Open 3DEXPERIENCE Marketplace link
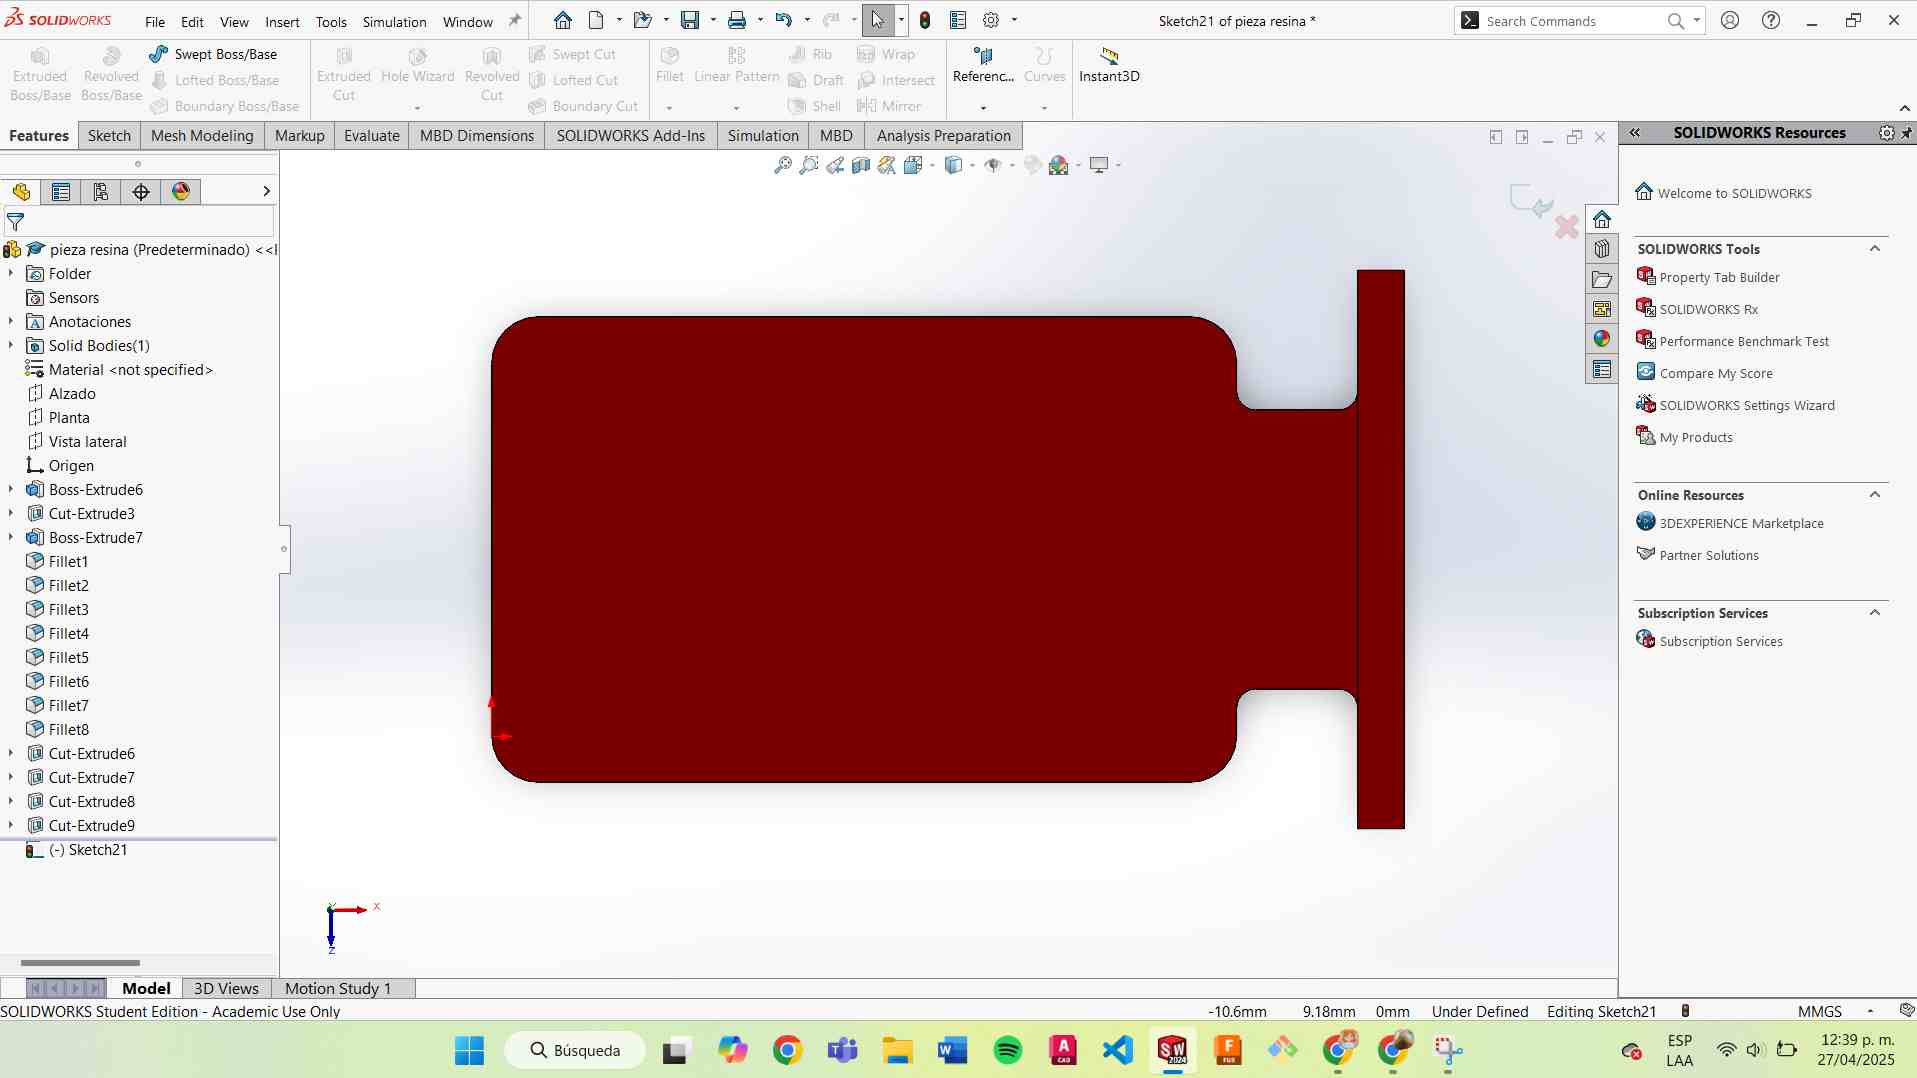Image resolution: width=1917 pixels, height=1078 pixels. coord(1741,523)
